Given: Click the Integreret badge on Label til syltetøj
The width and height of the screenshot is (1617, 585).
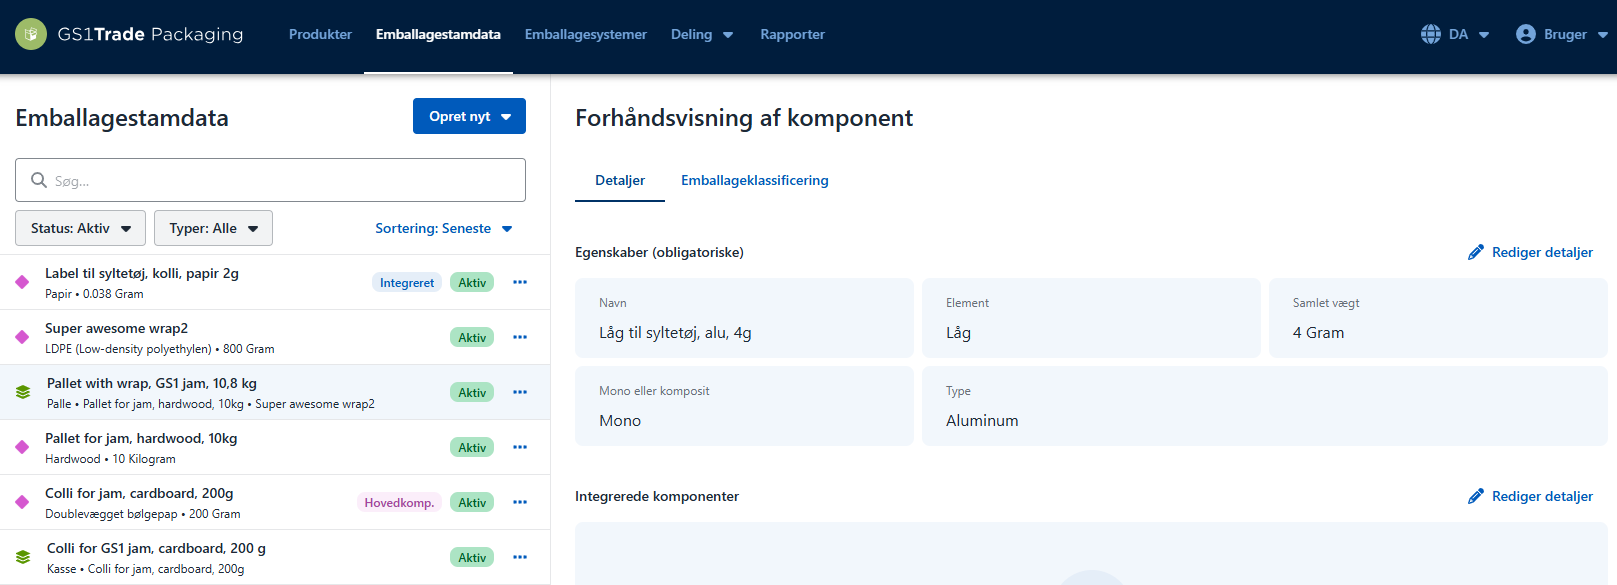Looking at the screenshot, I should click(x=407, y=282).
